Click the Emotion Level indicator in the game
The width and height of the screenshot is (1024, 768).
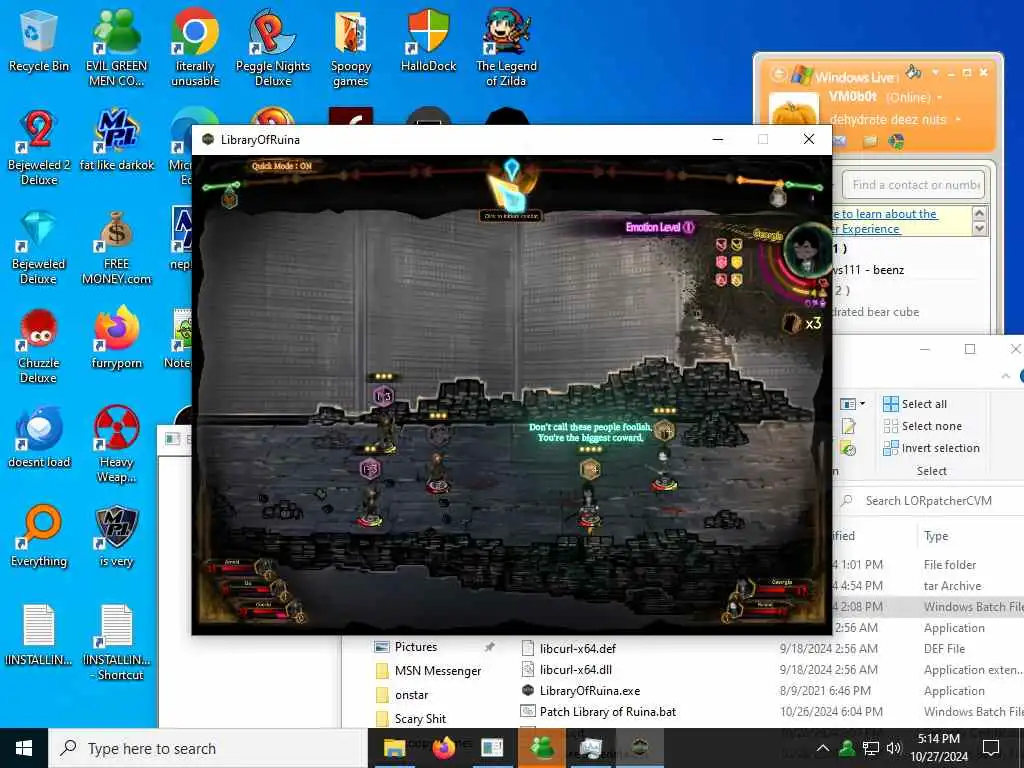tap(660, 227)
